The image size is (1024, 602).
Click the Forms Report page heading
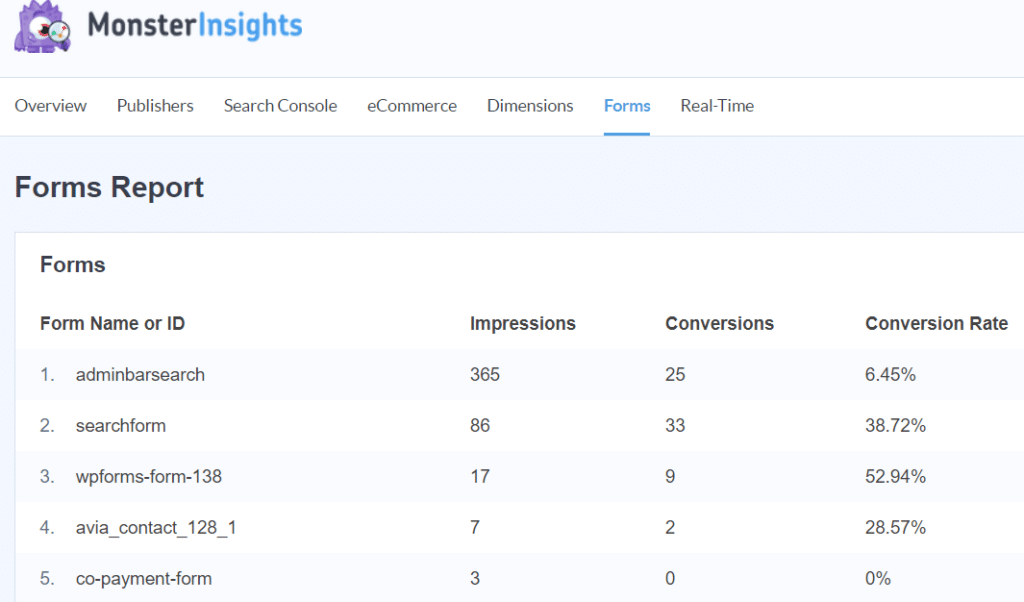110,188
